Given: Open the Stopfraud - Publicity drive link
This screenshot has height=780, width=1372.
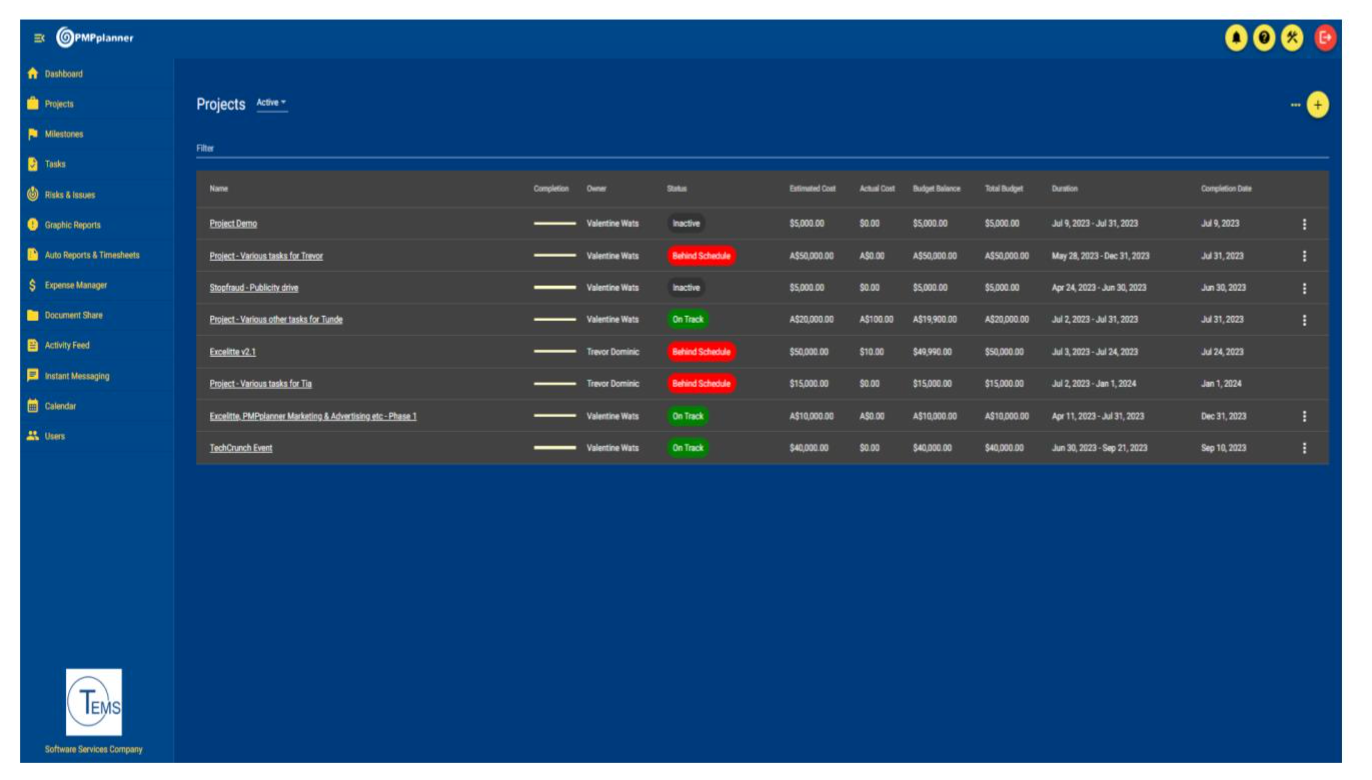Looking at the screenshot, I should (254, 288).
